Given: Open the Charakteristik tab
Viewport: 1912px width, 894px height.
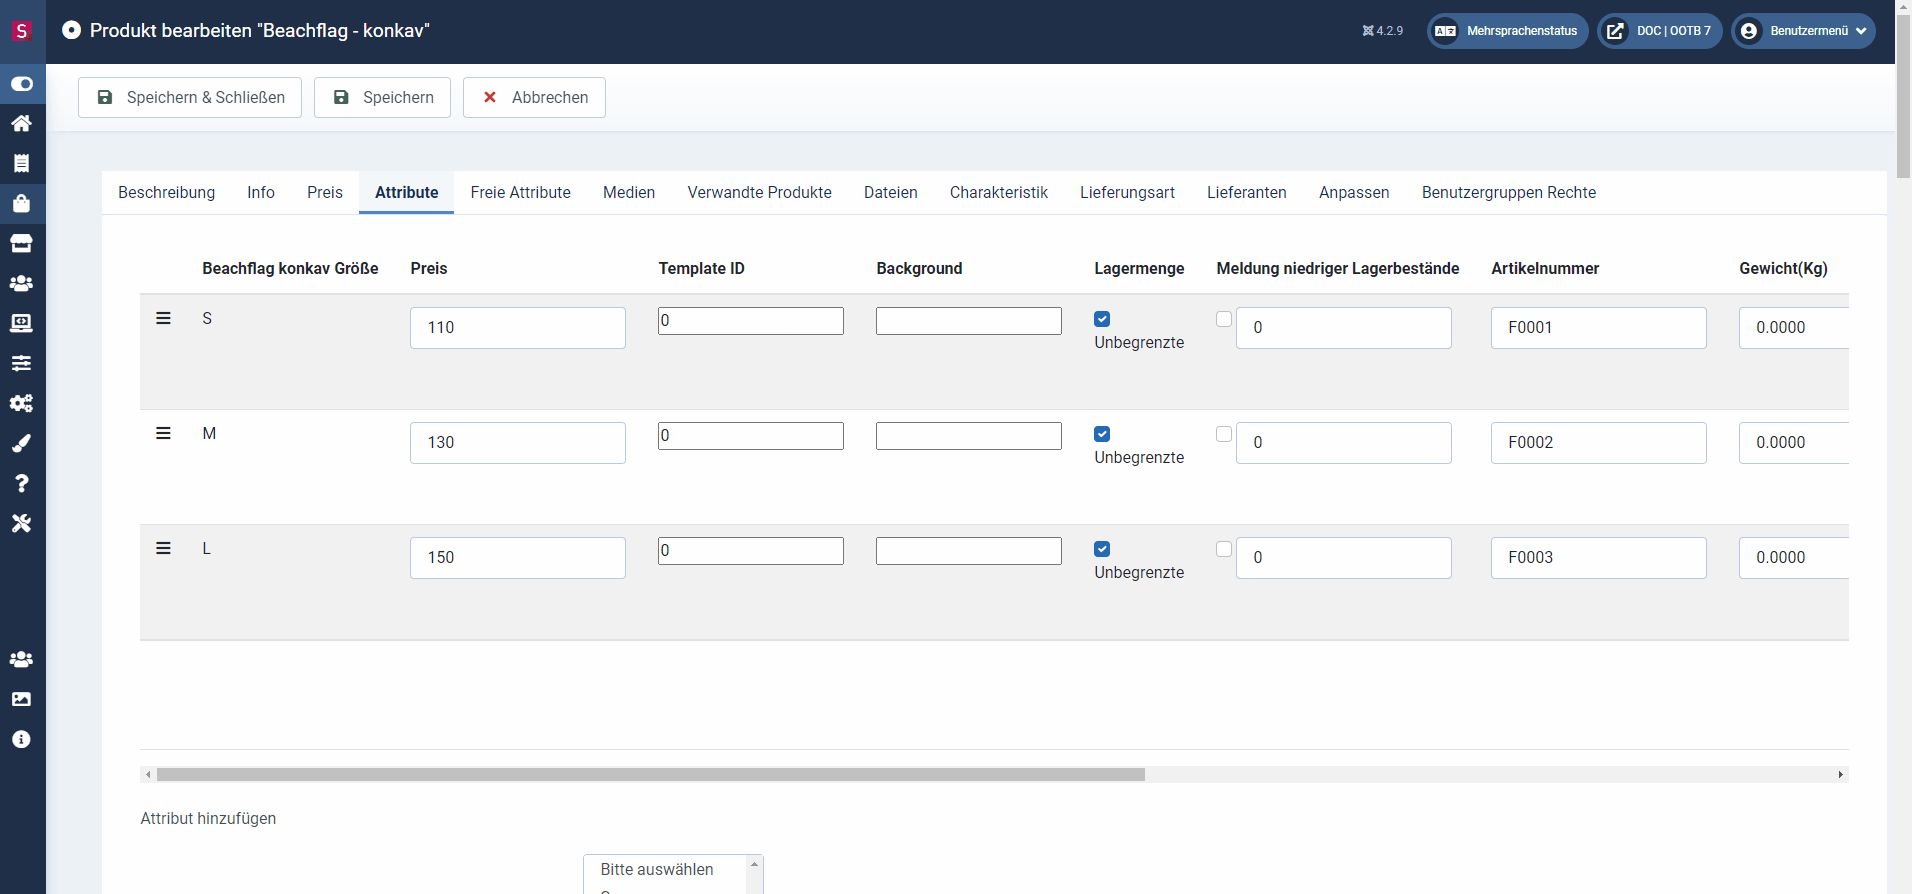Looking at the screenshot, I should [x=999, y=192].
